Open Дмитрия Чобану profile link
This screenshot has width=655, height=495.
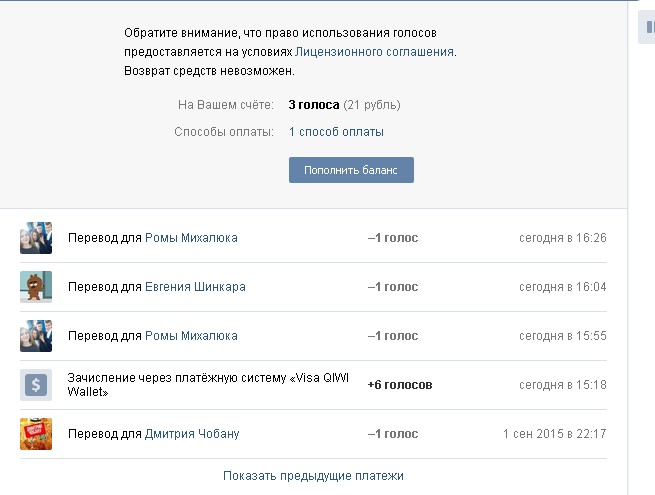192,434
